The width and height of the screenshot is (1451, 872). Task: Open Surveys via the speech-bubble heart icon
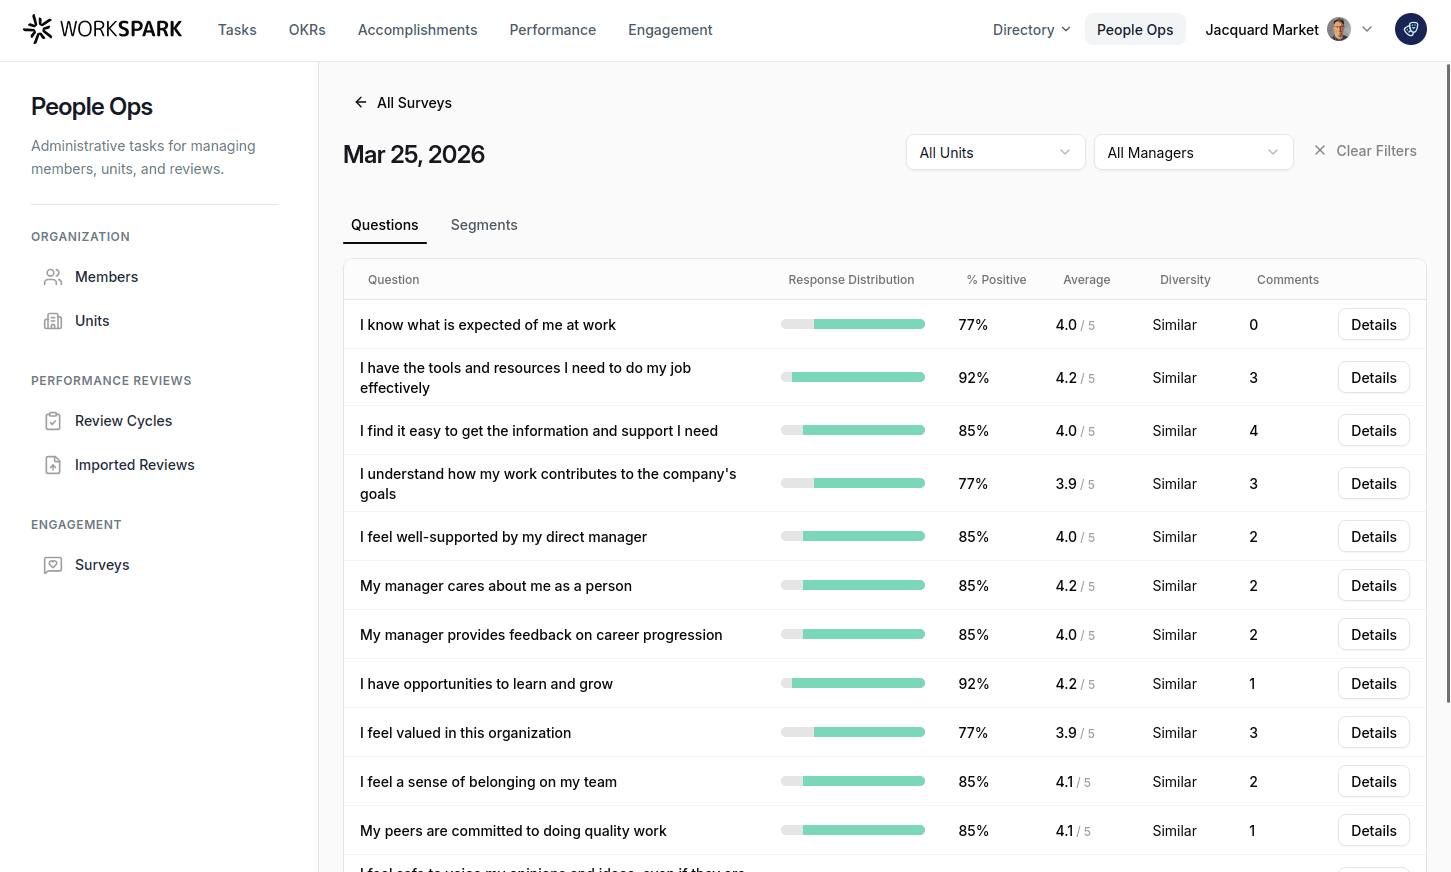53,564
